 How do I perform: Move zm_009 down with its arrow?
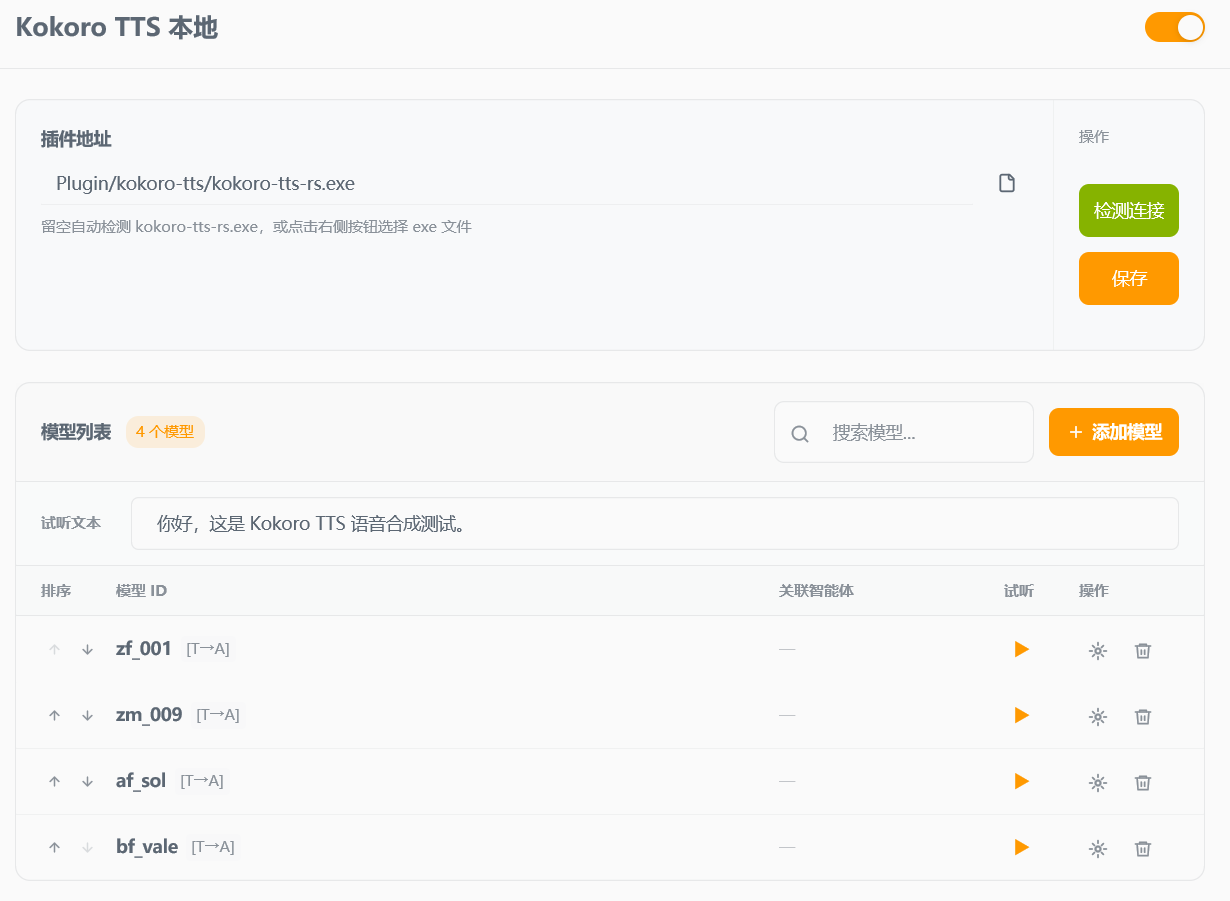(87, 716)
